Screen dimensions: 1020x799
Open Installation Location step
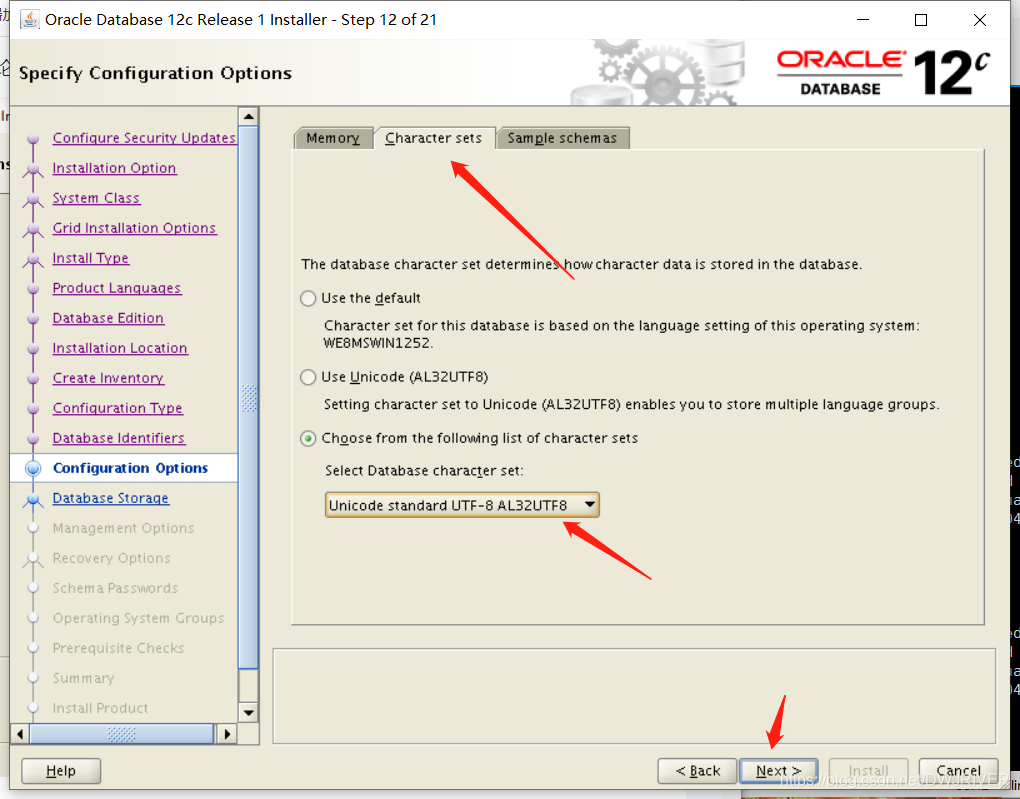[x=120, y=348]
